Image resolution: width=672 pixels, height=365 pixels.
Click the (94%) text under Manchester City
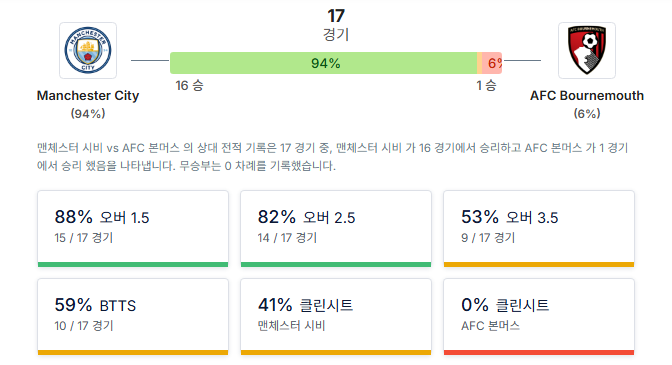pyautogui.click(x=88, y=114)
